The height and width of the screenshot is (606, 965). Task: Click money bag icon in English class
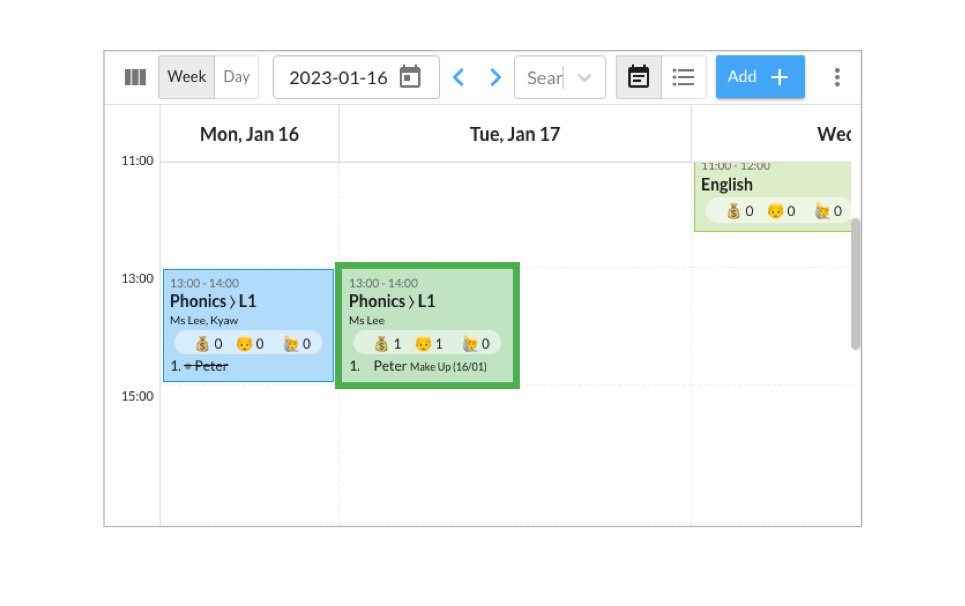tap(734, 212)
